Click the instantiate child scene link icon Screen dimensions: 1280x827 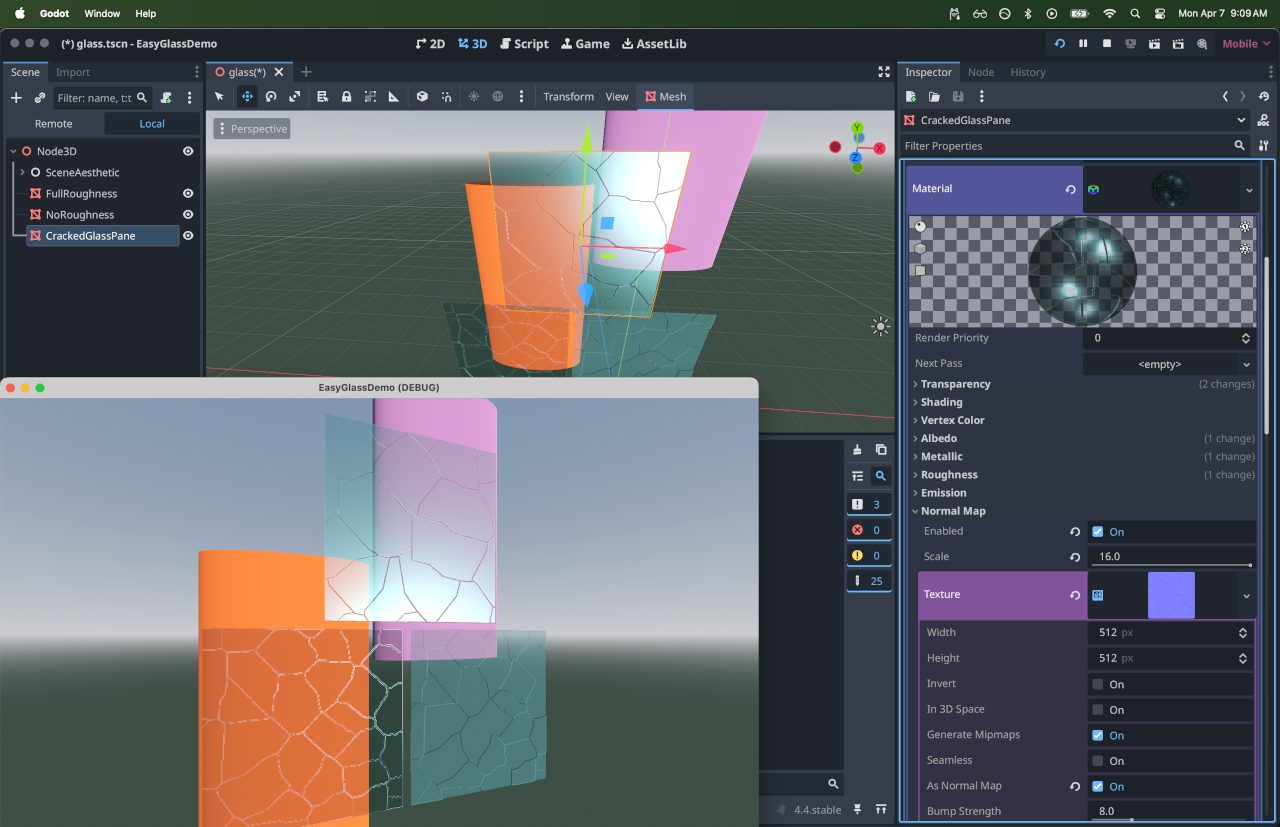[40, 98]
